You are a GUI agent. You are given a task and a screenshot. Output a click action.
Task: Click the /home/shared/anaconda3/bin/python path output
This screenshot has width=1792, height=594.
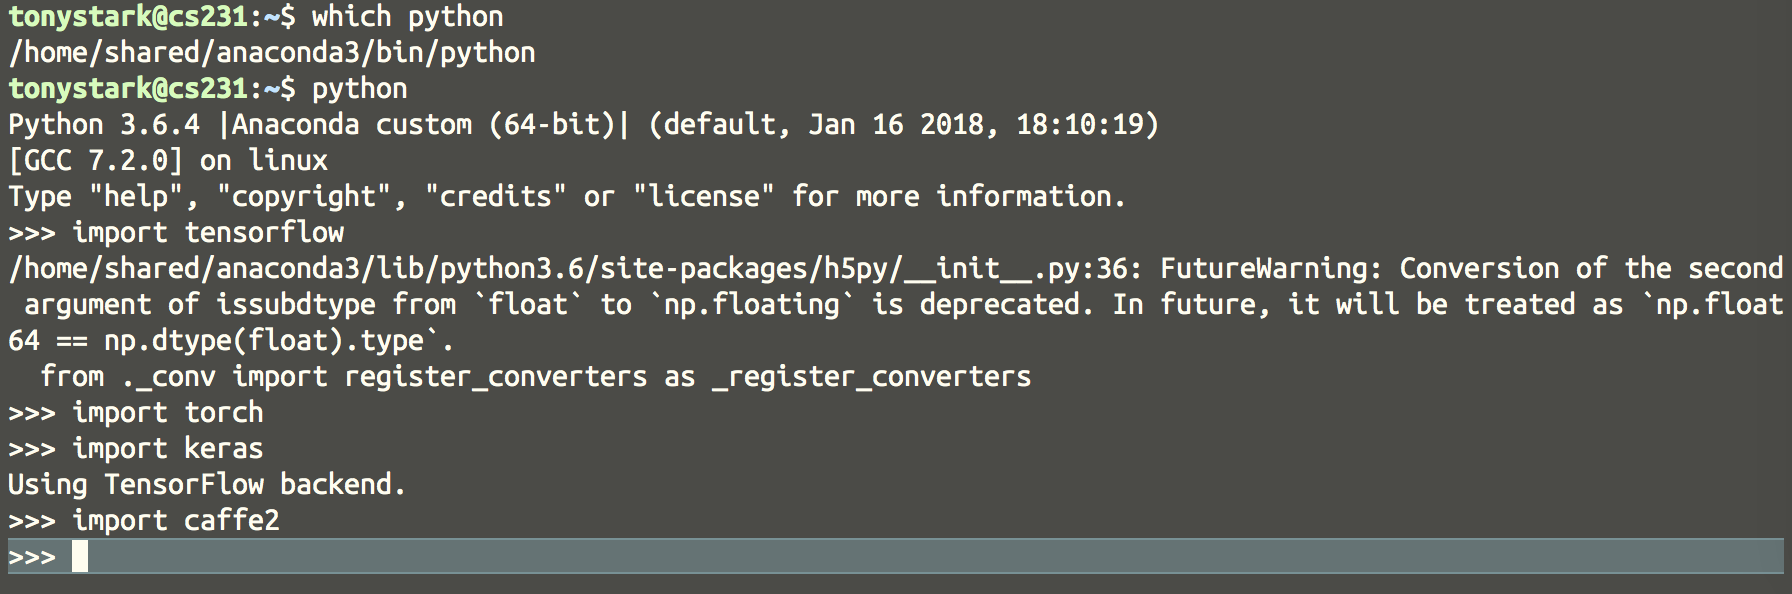coord(272,53)
